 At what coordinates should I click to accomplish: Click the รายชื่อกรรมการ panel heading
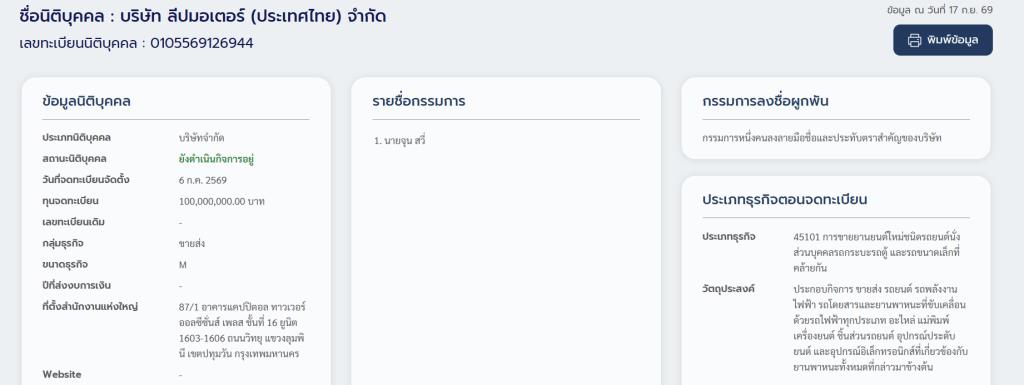pos(419,101)
